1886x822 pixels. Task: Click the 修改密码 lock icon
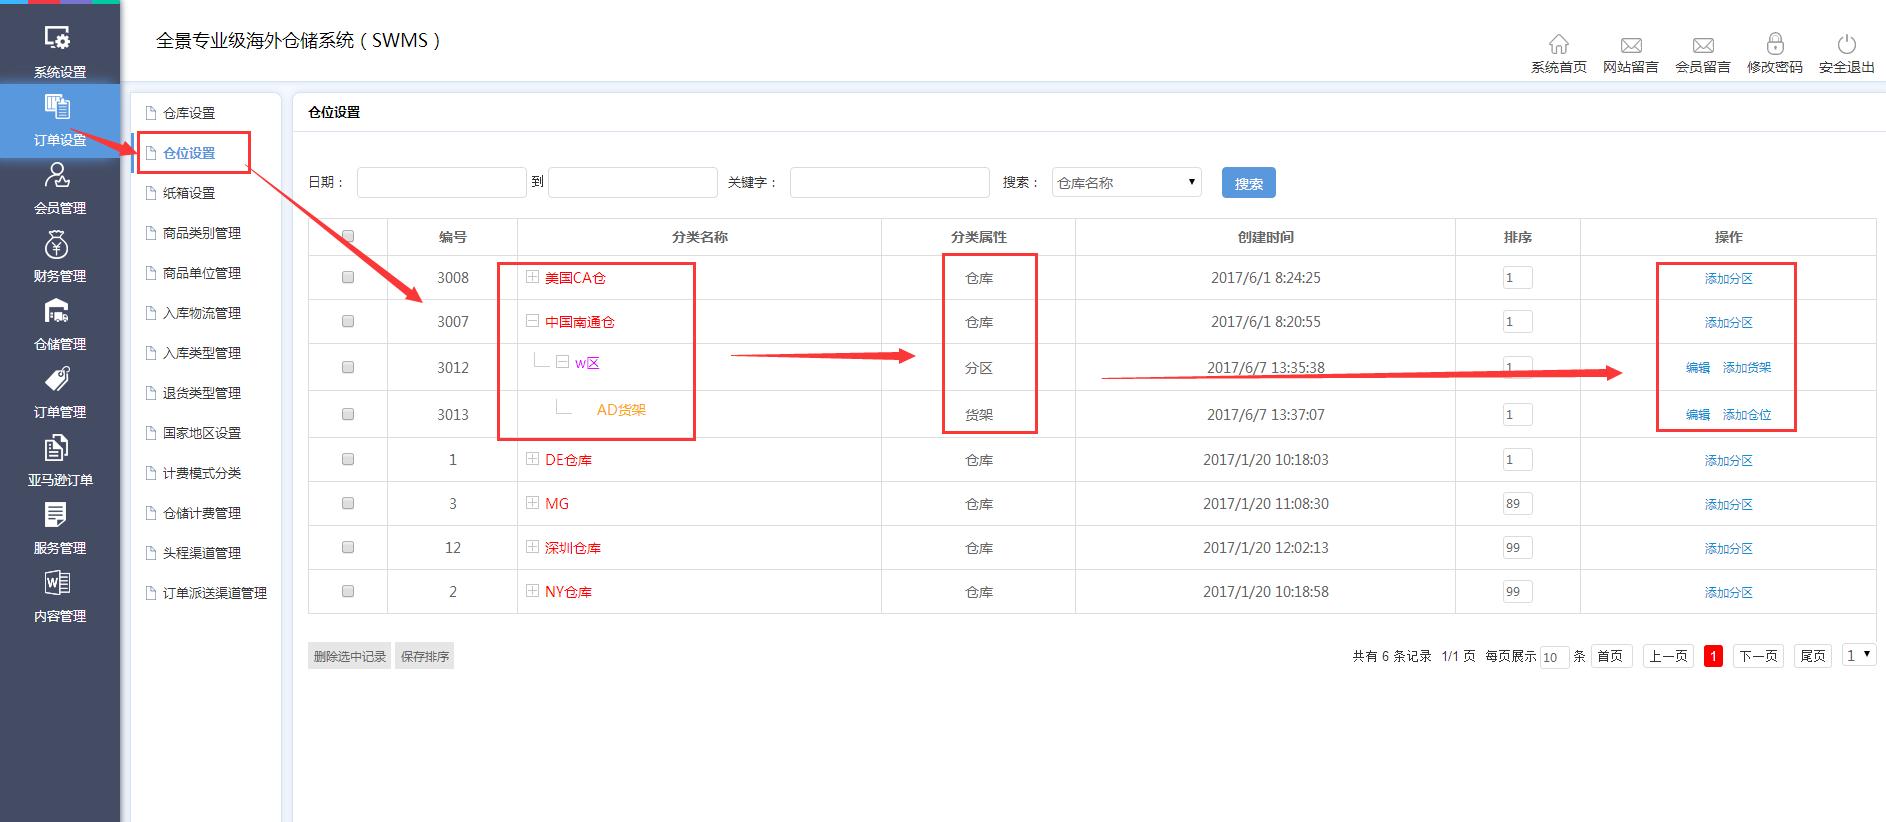click(1774, 45)
